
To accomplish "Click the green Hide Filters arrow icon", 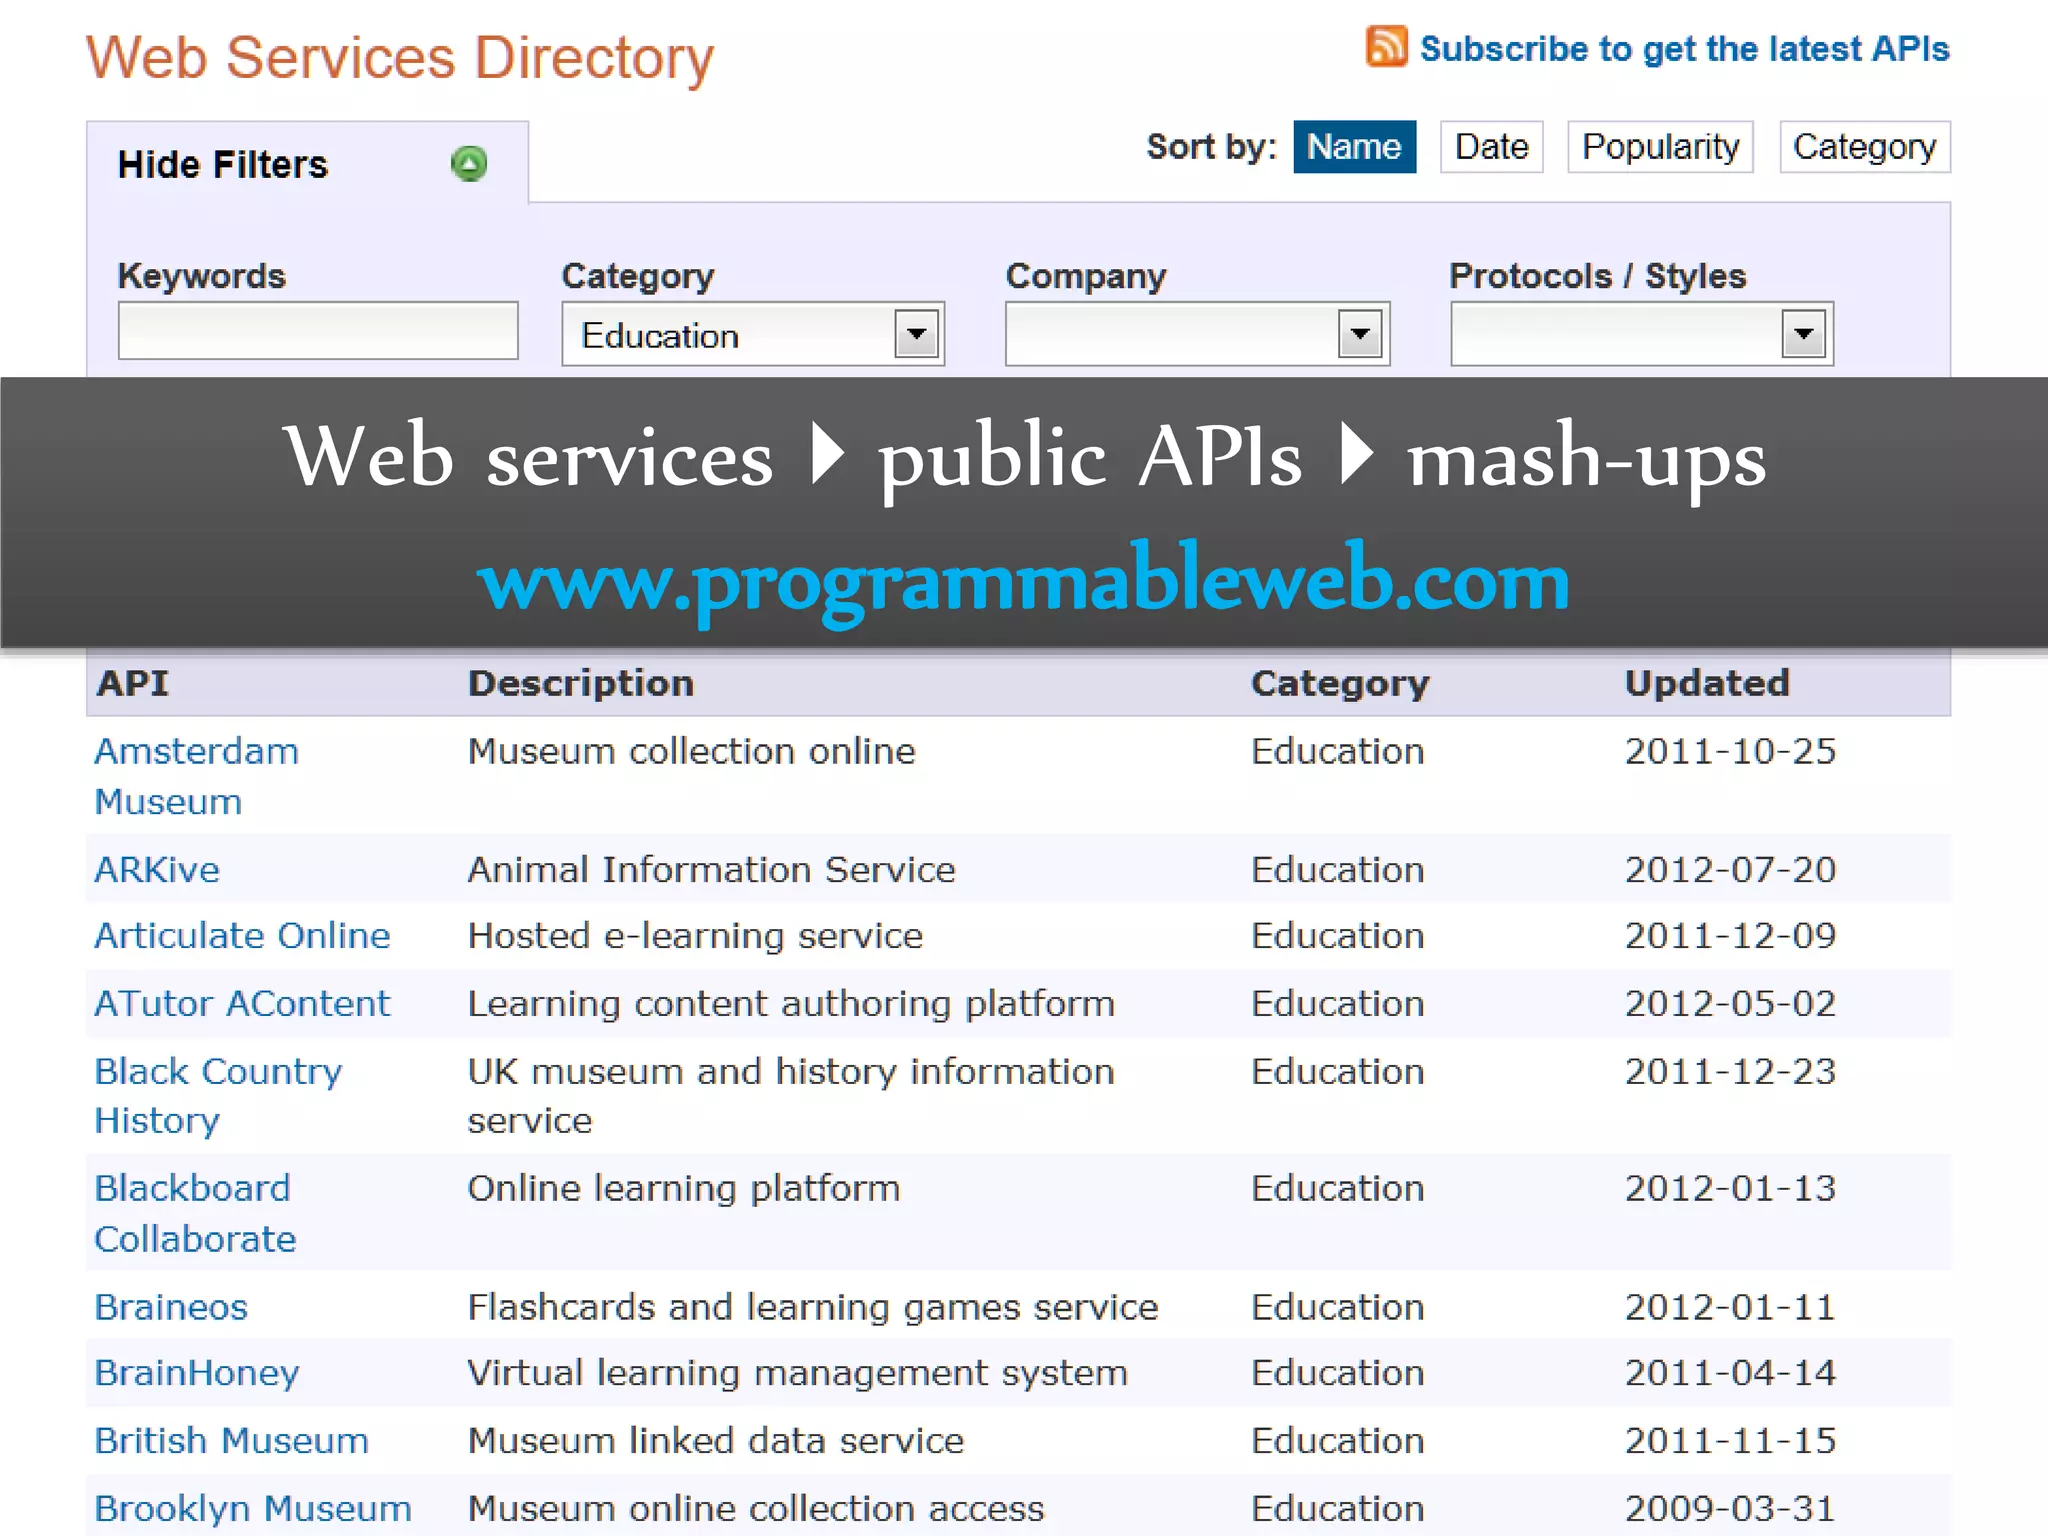I will pyautogui.click(x=469, y=163).
